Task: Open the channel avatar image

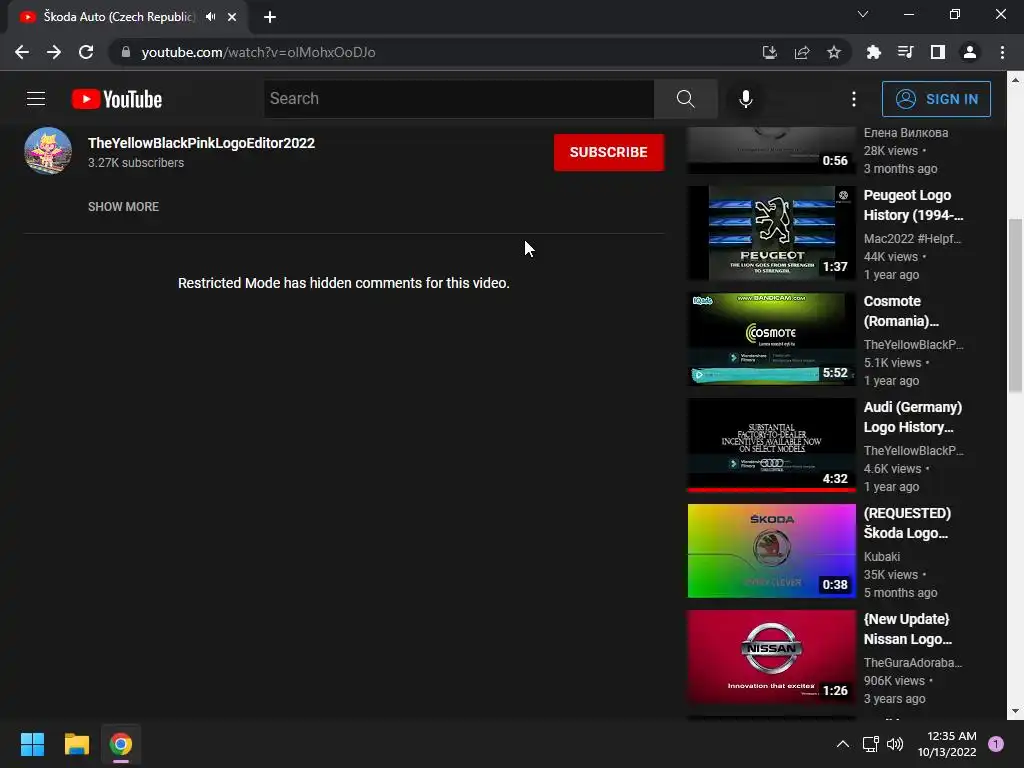Action: pyautogui.click(x=48, y=151)
